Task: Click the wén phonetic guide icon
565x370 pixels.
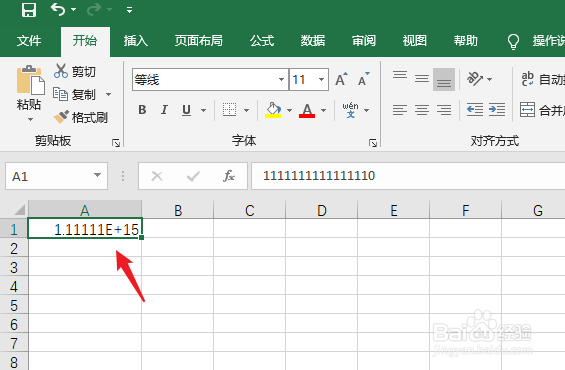Action: tap(350, 110)
